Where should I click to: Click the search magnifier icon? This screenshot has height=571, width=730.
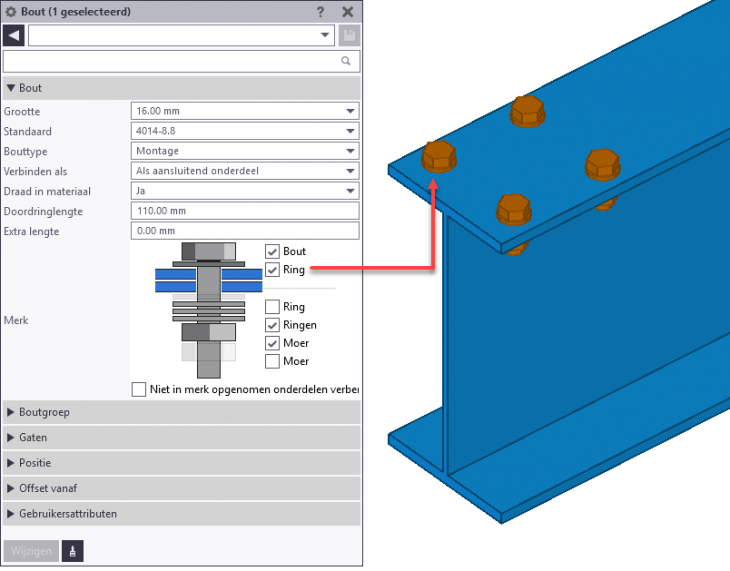346,61
